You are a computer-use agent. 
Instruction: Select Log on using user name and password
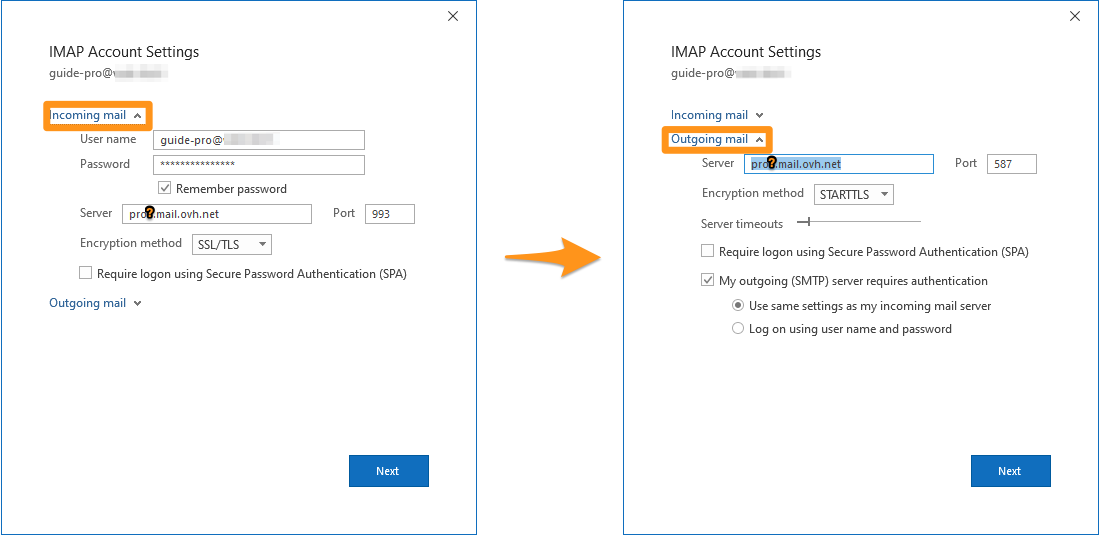click(x=738, y=329)
